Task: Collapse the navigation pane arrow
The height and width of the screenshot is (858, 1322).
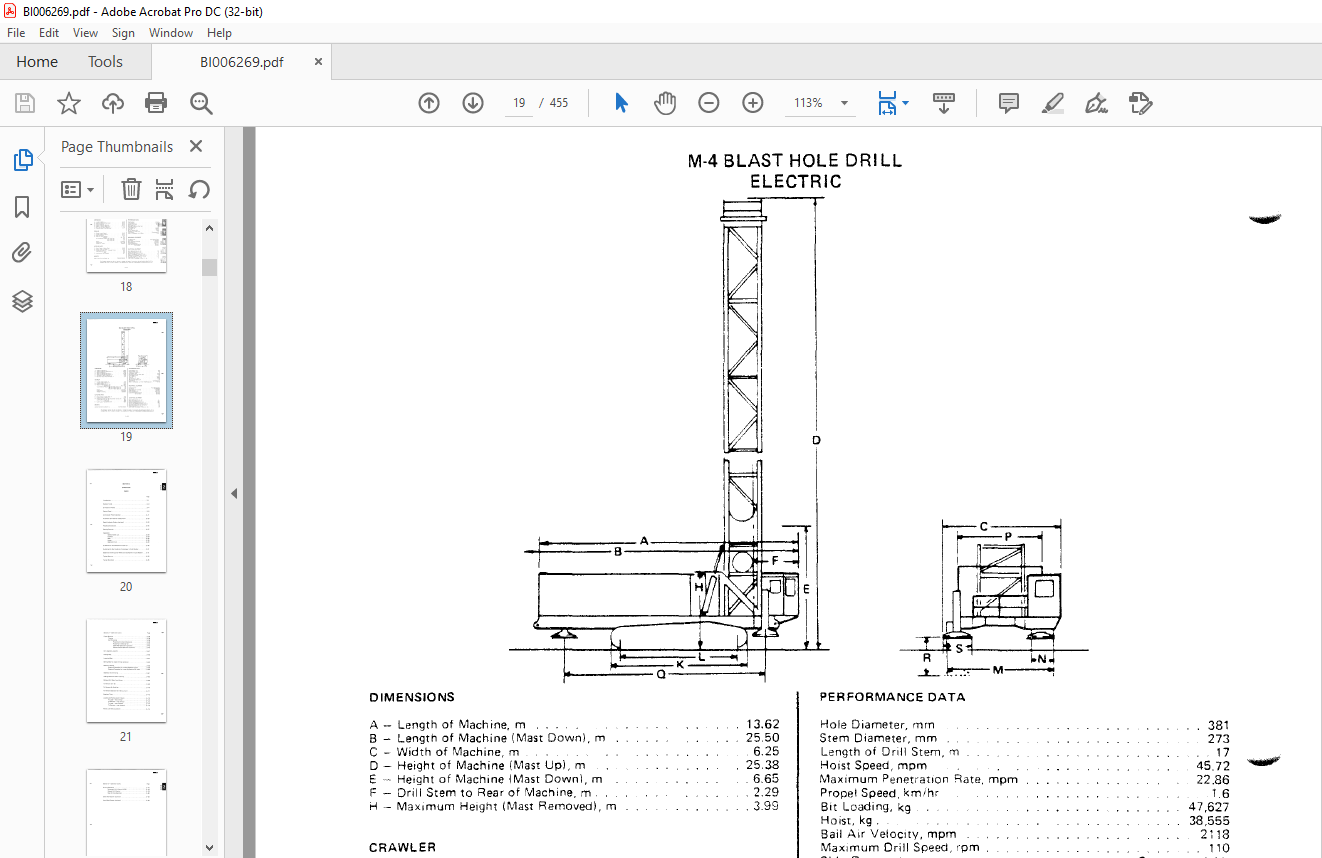Action: (234, 493)
